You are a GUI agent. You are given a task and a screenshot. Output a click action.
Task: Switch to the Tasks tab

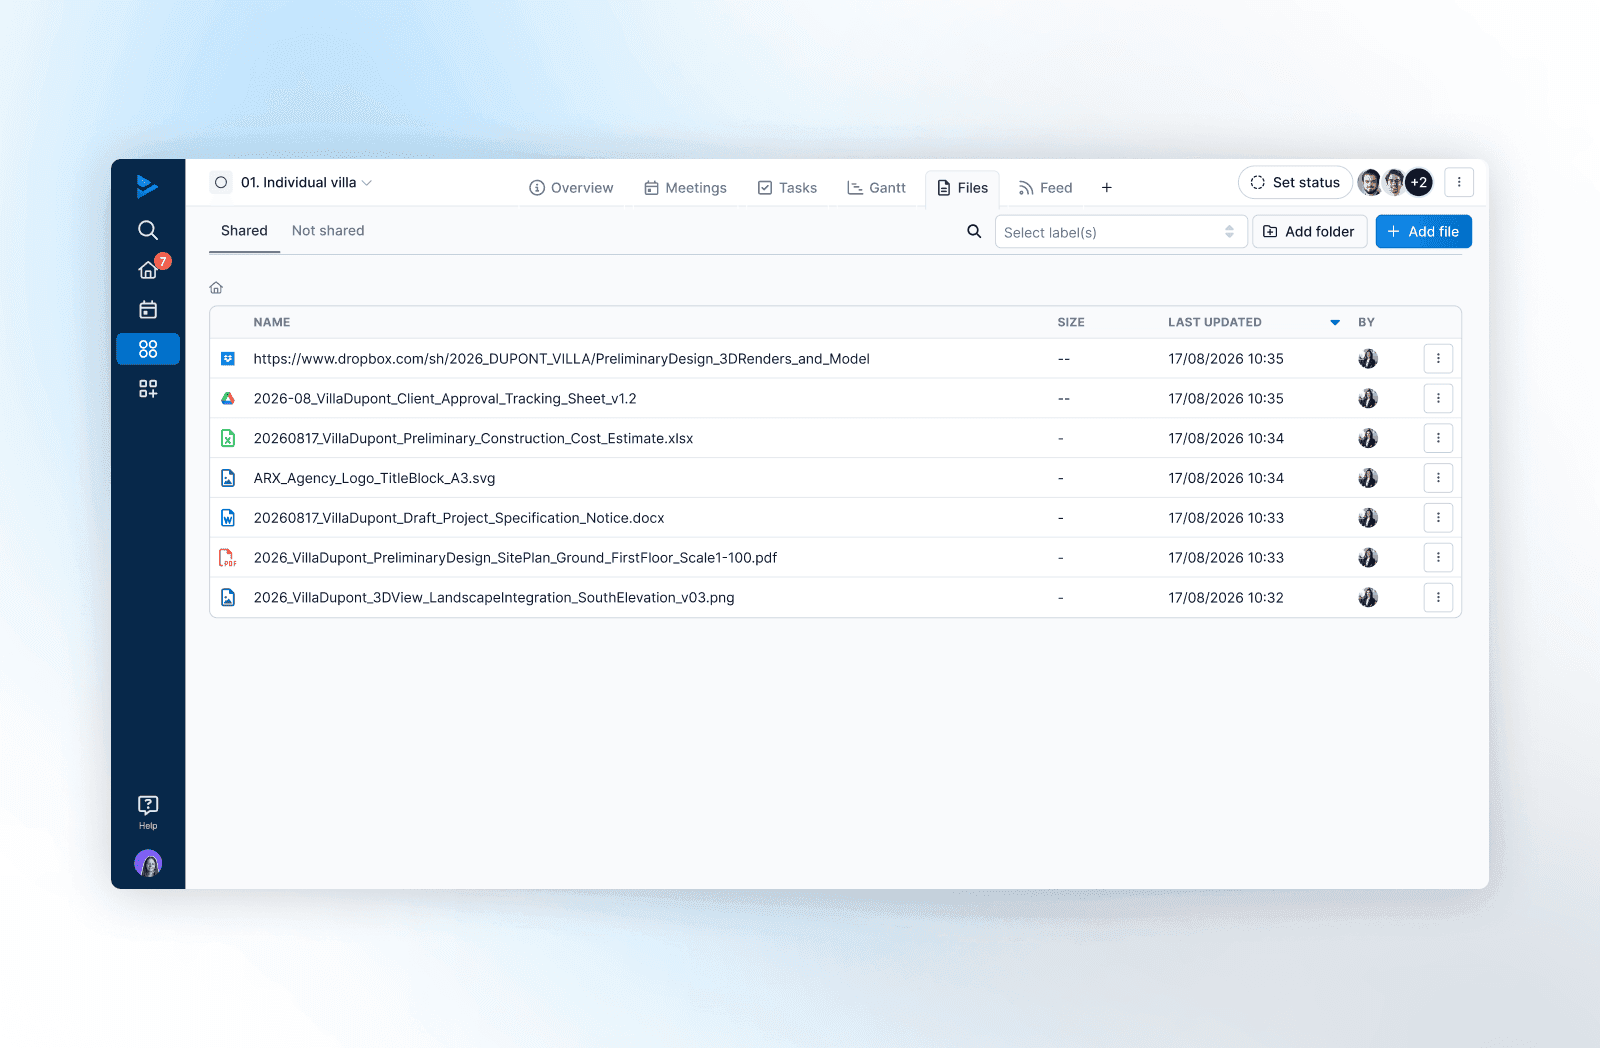(x=787, y=188)
